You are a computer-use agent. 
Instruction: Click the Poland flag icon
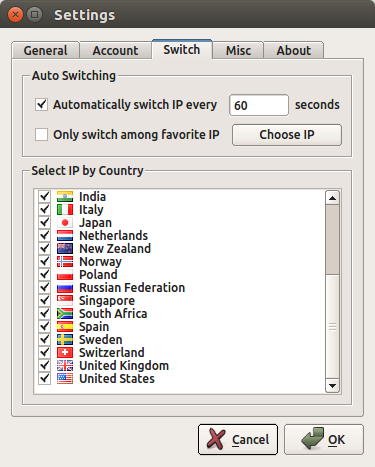pyautogui.click(x=65, y=275)
